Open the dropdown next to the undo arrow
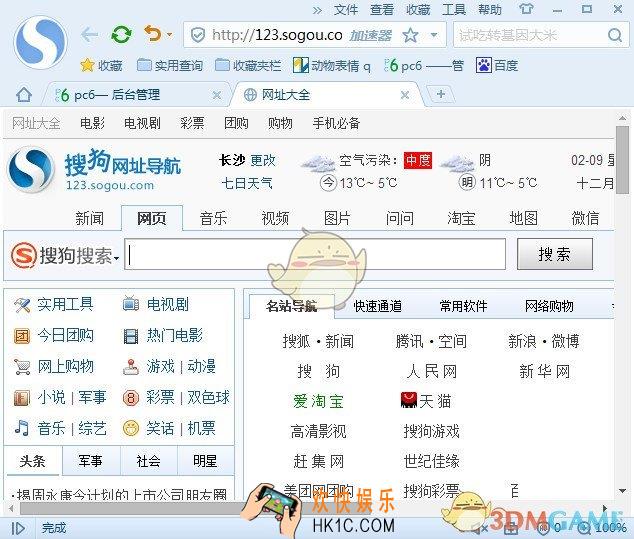This screenshot has height=539, width=634. pos(169,35)
